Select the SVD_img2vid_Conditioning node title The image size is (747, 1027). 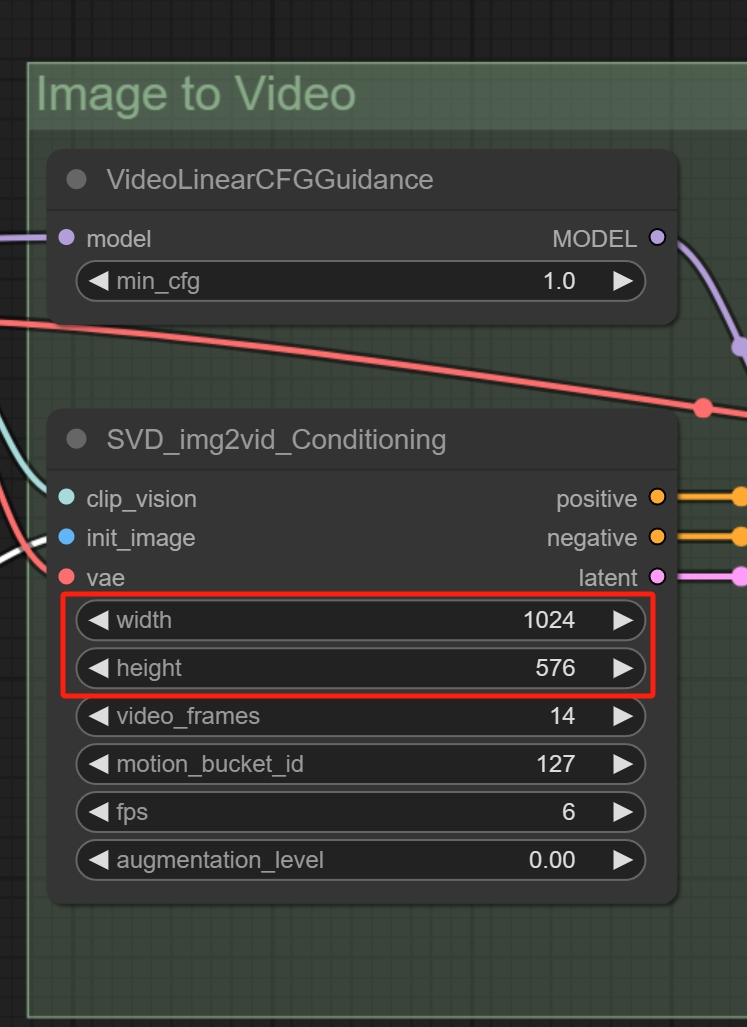[x=276, y=439]
